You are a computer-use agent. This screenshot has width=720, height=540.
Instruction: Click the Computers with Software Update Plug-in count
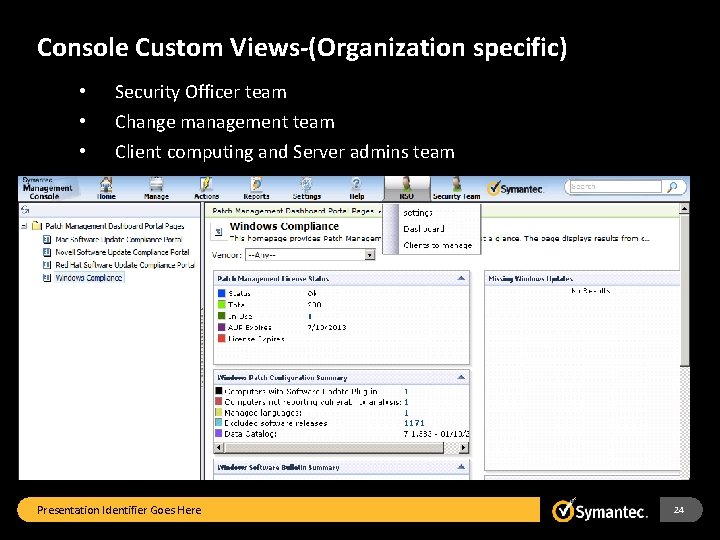[406, 391]
